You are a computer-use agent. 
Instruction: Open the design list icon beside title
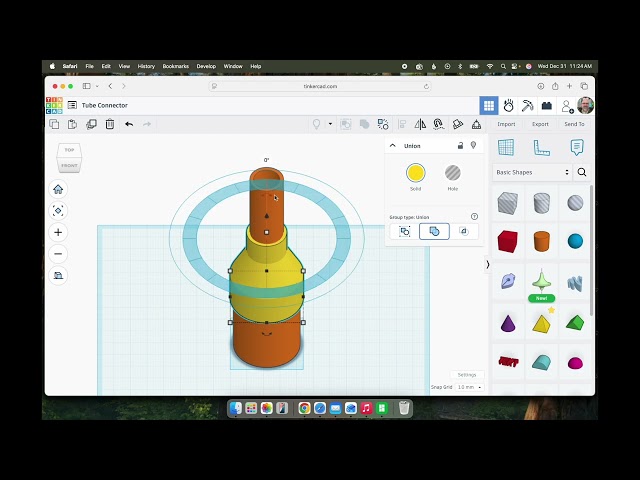pos(72,105)
